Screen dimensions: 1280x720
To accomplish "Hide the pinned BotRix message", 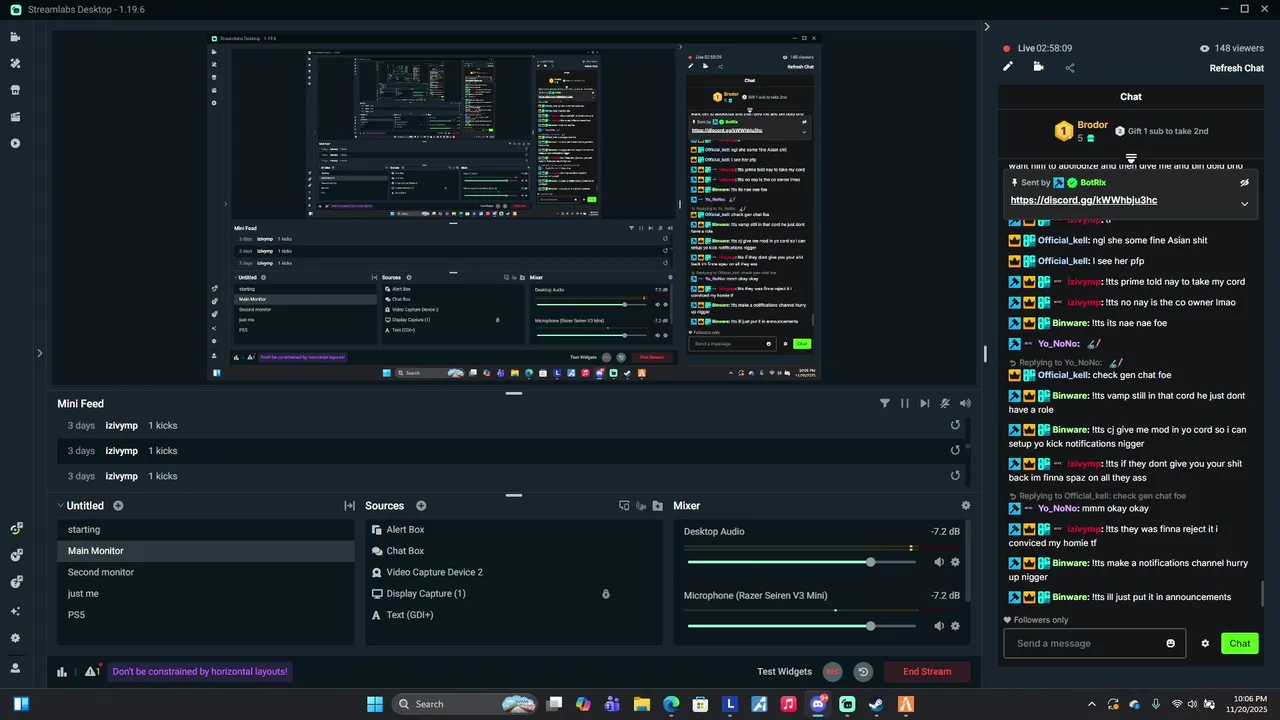I will tap(1244, 183).
